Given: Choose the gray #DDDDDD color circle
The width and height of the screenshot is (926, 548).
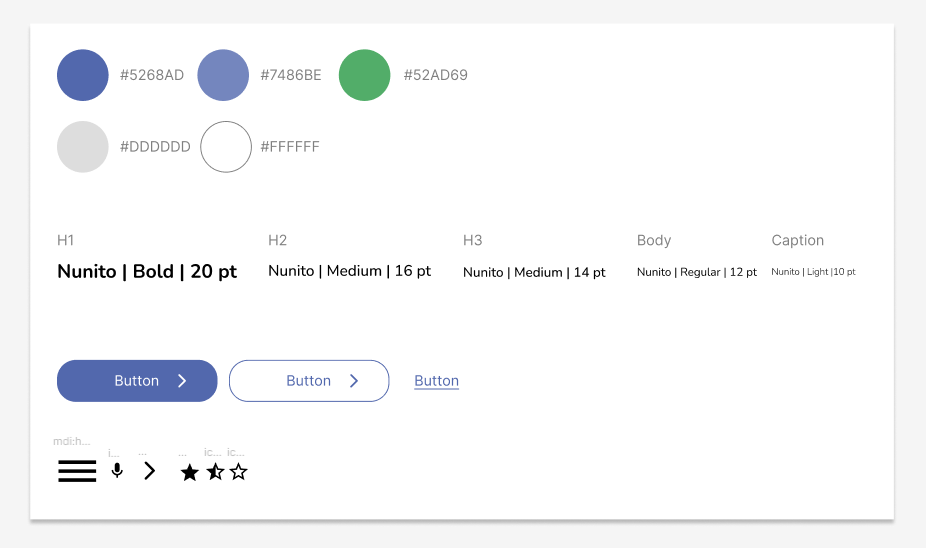Looking at the screenshot, I should (83, 147).
